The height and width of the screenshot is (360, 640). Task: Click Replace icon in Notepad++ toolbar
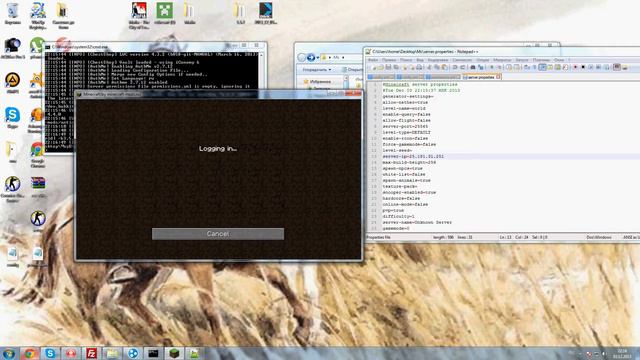click(480, 67)
